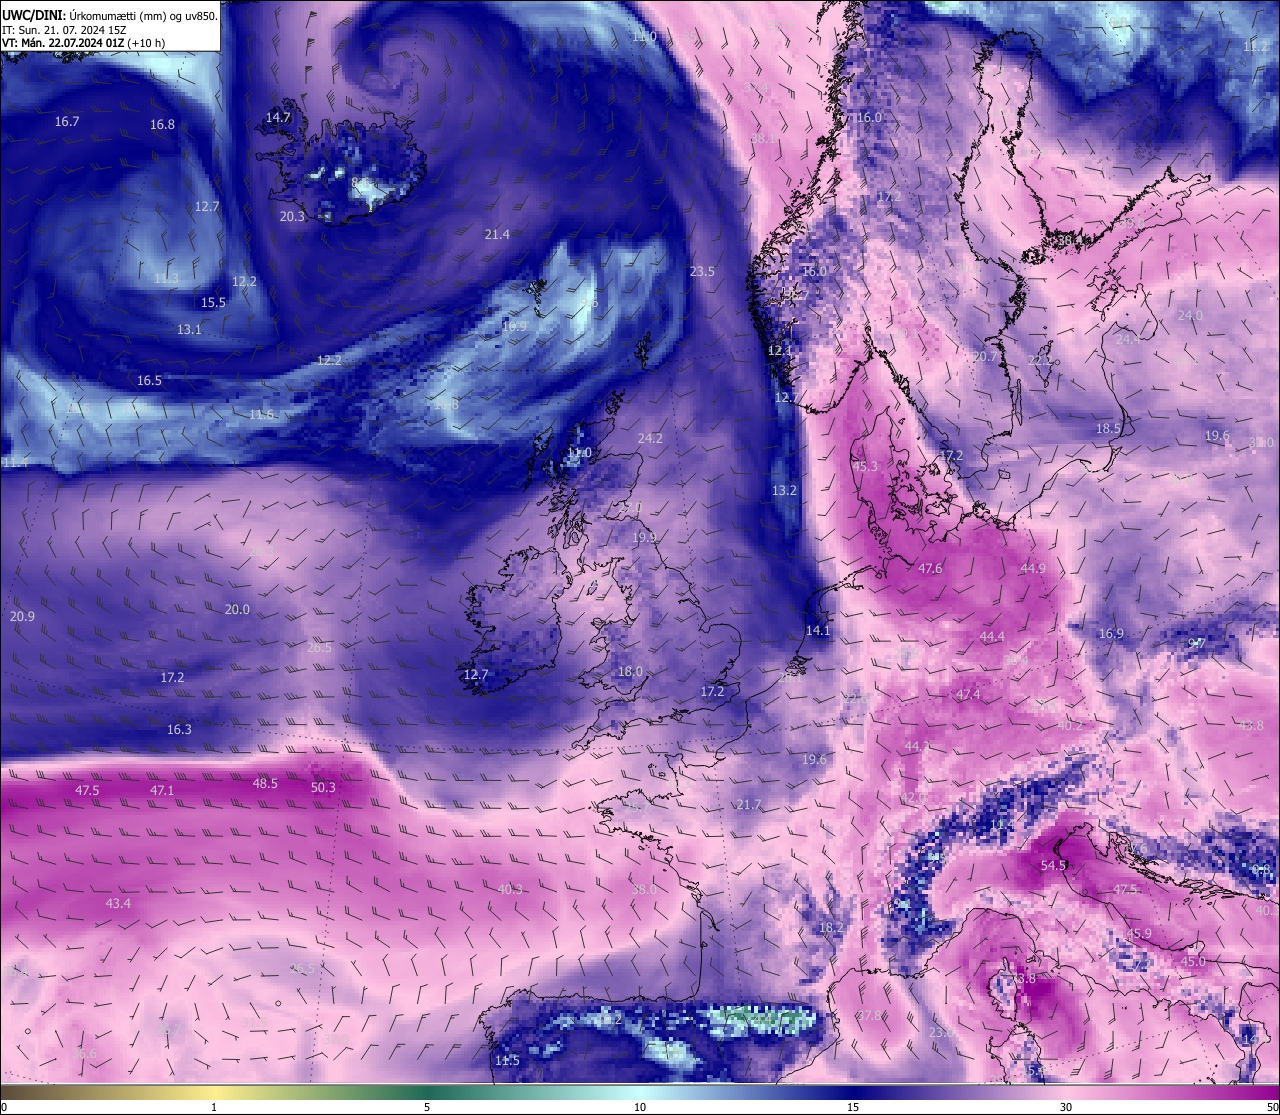Screen dimensions: 1280x1115
Task: Click the 10 tick on the color scale
Action: click(640, 1107)
